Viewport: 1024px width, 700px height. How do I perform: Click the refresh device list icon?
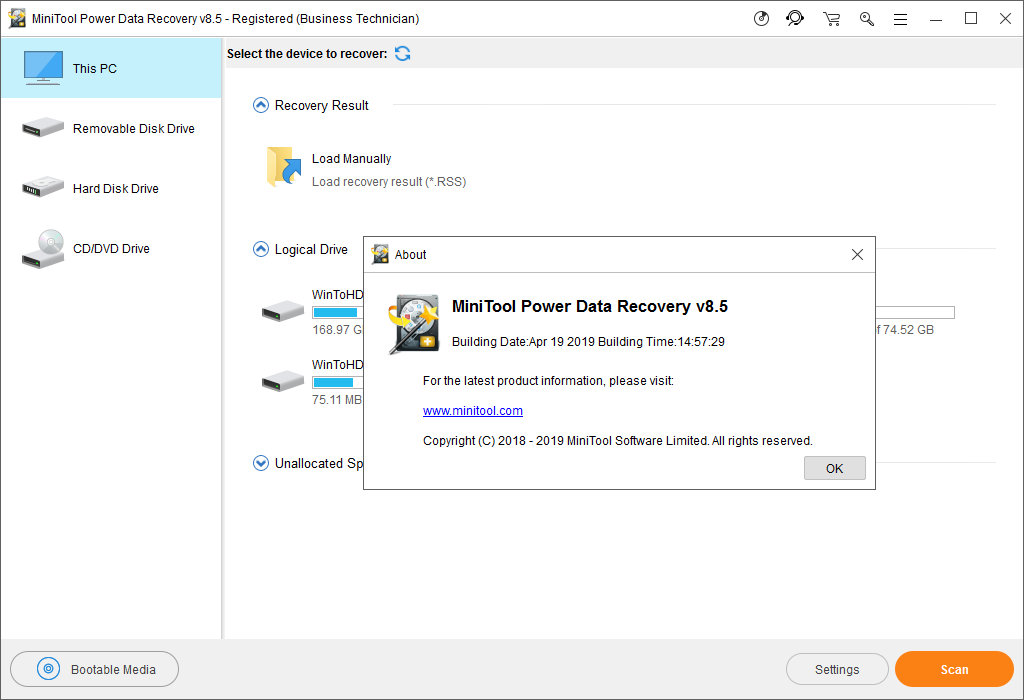click(x=402, y=54)
